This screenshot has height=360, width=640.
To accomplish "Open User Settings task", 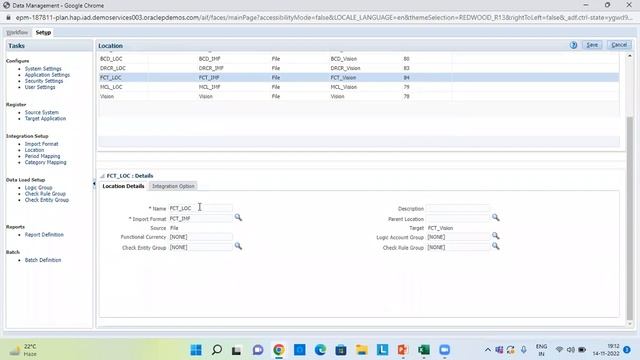I will (40, 87).
